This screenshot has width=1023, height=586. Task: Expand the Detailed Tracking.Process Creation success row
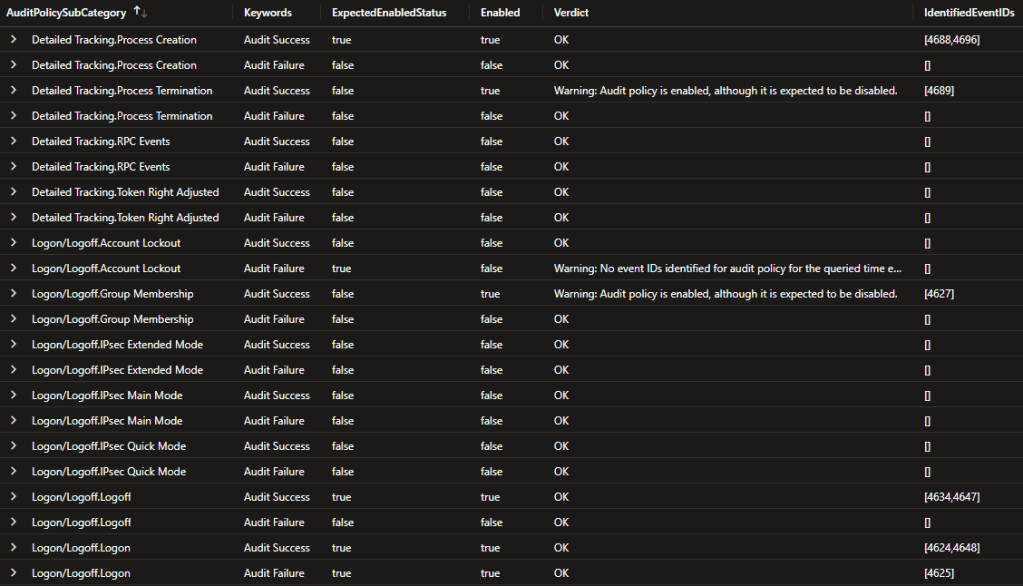(13, 39)
